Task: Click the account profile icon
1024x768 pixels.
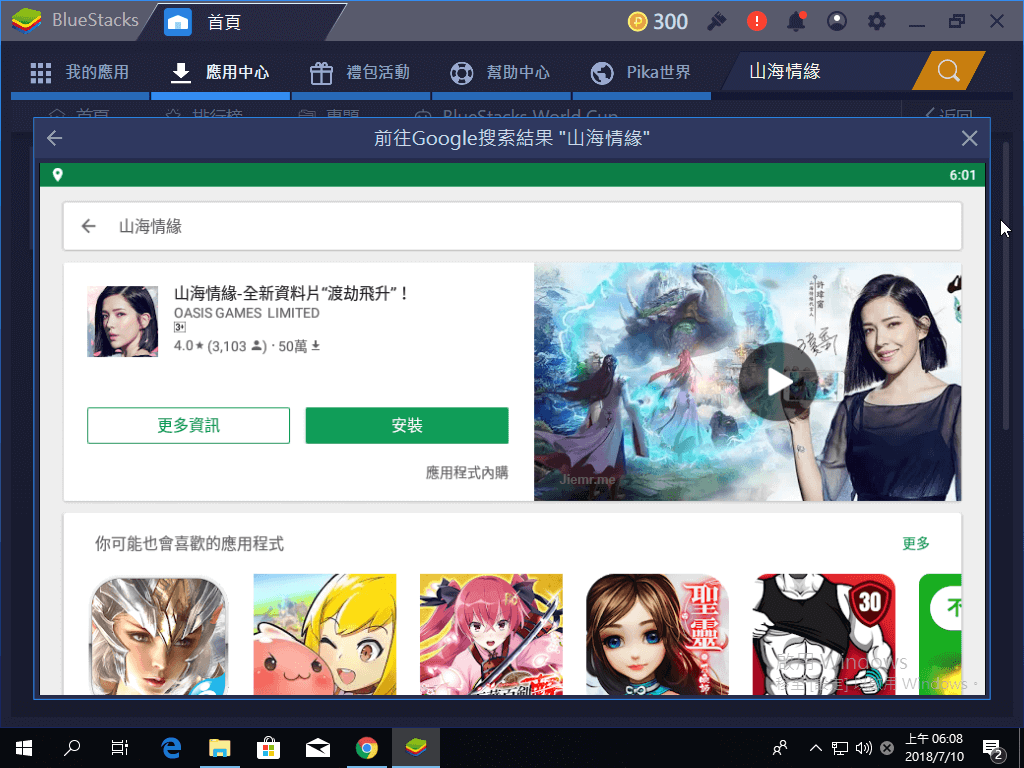Action: [836, 20]
